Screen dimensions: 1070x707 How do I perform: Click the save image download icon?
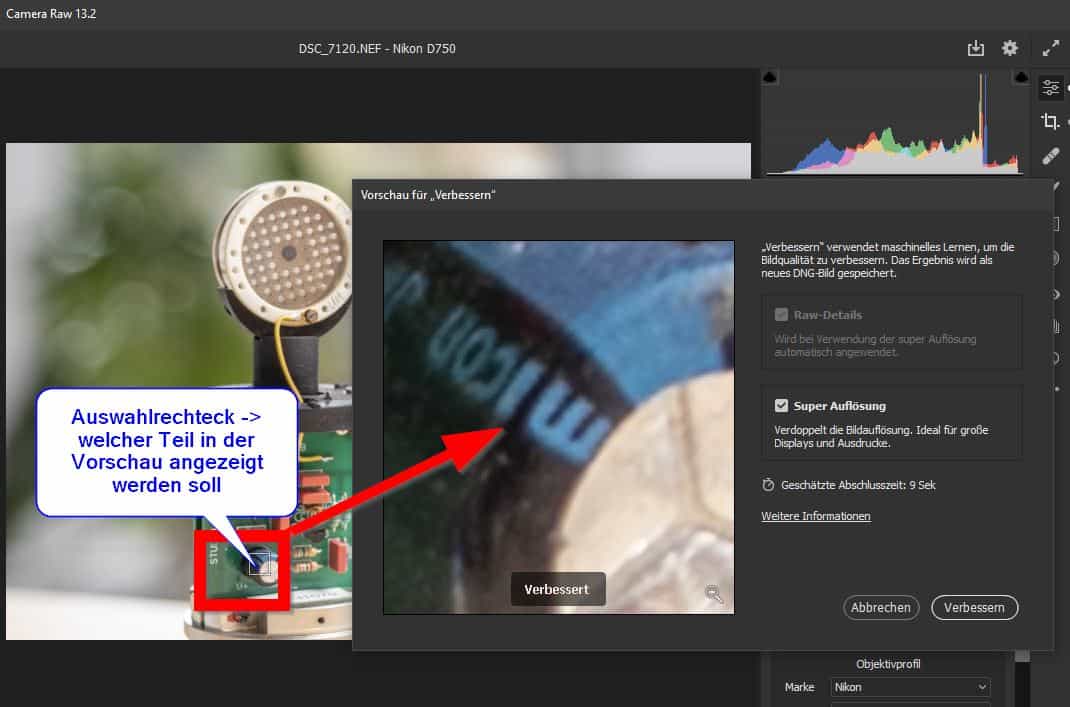click(x=976, y=48)
